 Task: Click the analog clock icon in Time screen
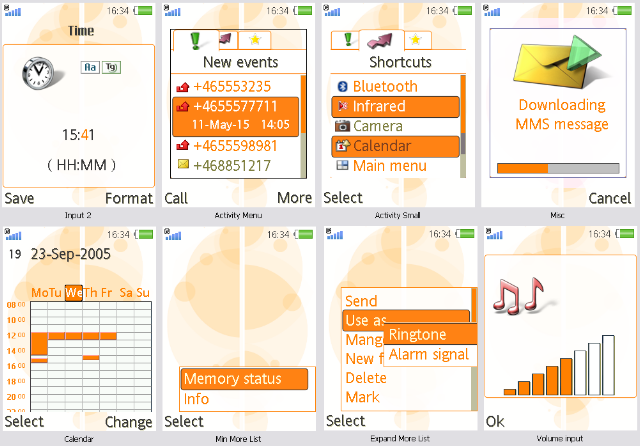pyautogui.click(x=38, y=73)
